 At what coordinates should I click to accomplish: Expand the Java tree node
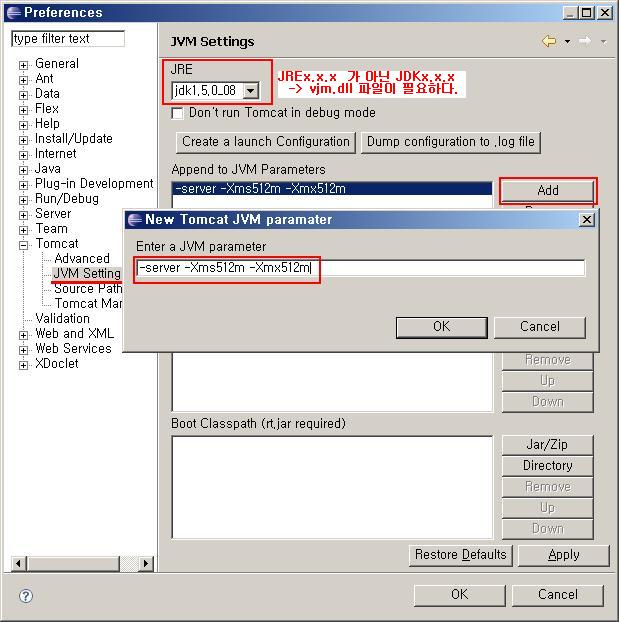coord(23,170)
